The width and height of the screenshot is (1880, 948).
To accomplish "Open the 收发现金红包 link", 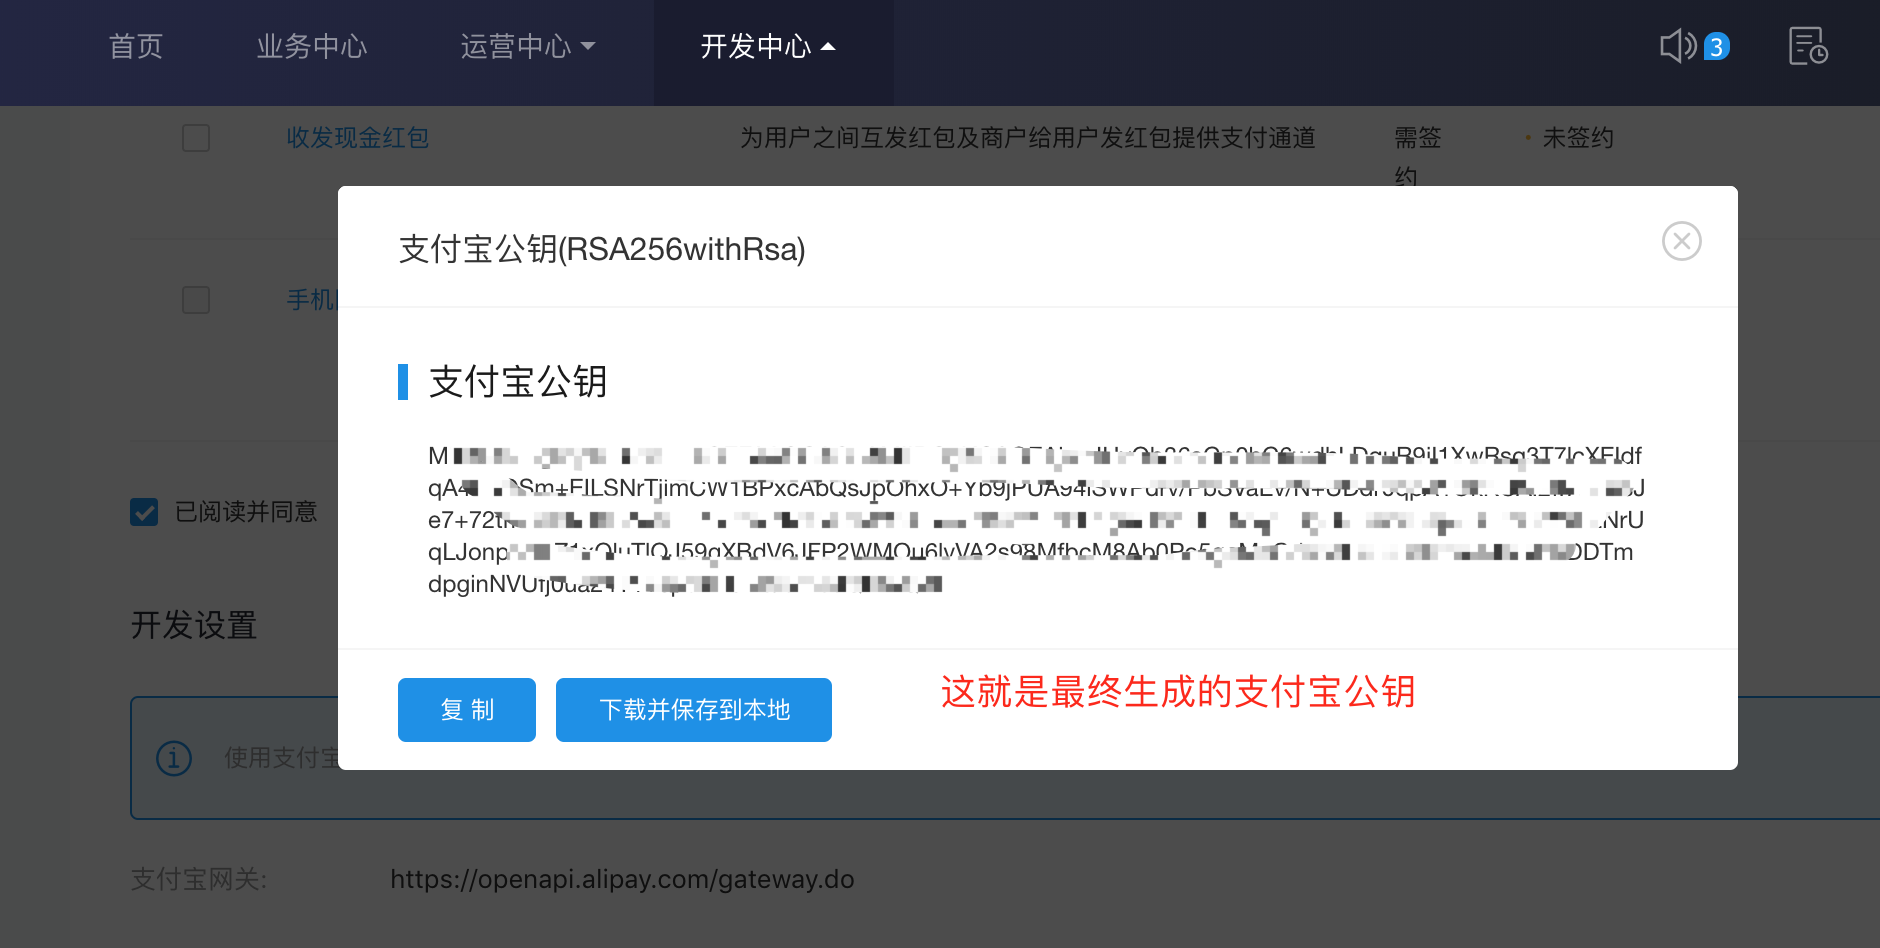I will [x=358, y=138].
